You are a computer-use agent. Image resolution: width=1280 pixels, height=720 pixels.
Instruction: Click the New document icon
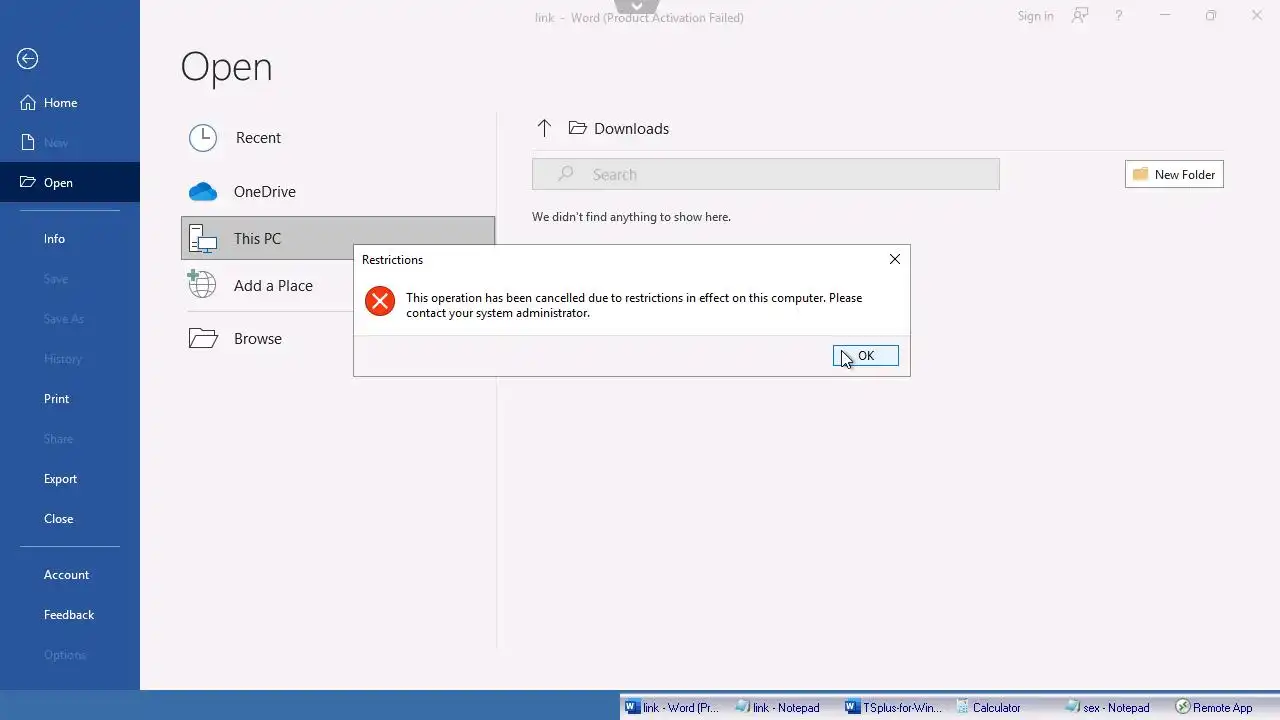point(28,143)
